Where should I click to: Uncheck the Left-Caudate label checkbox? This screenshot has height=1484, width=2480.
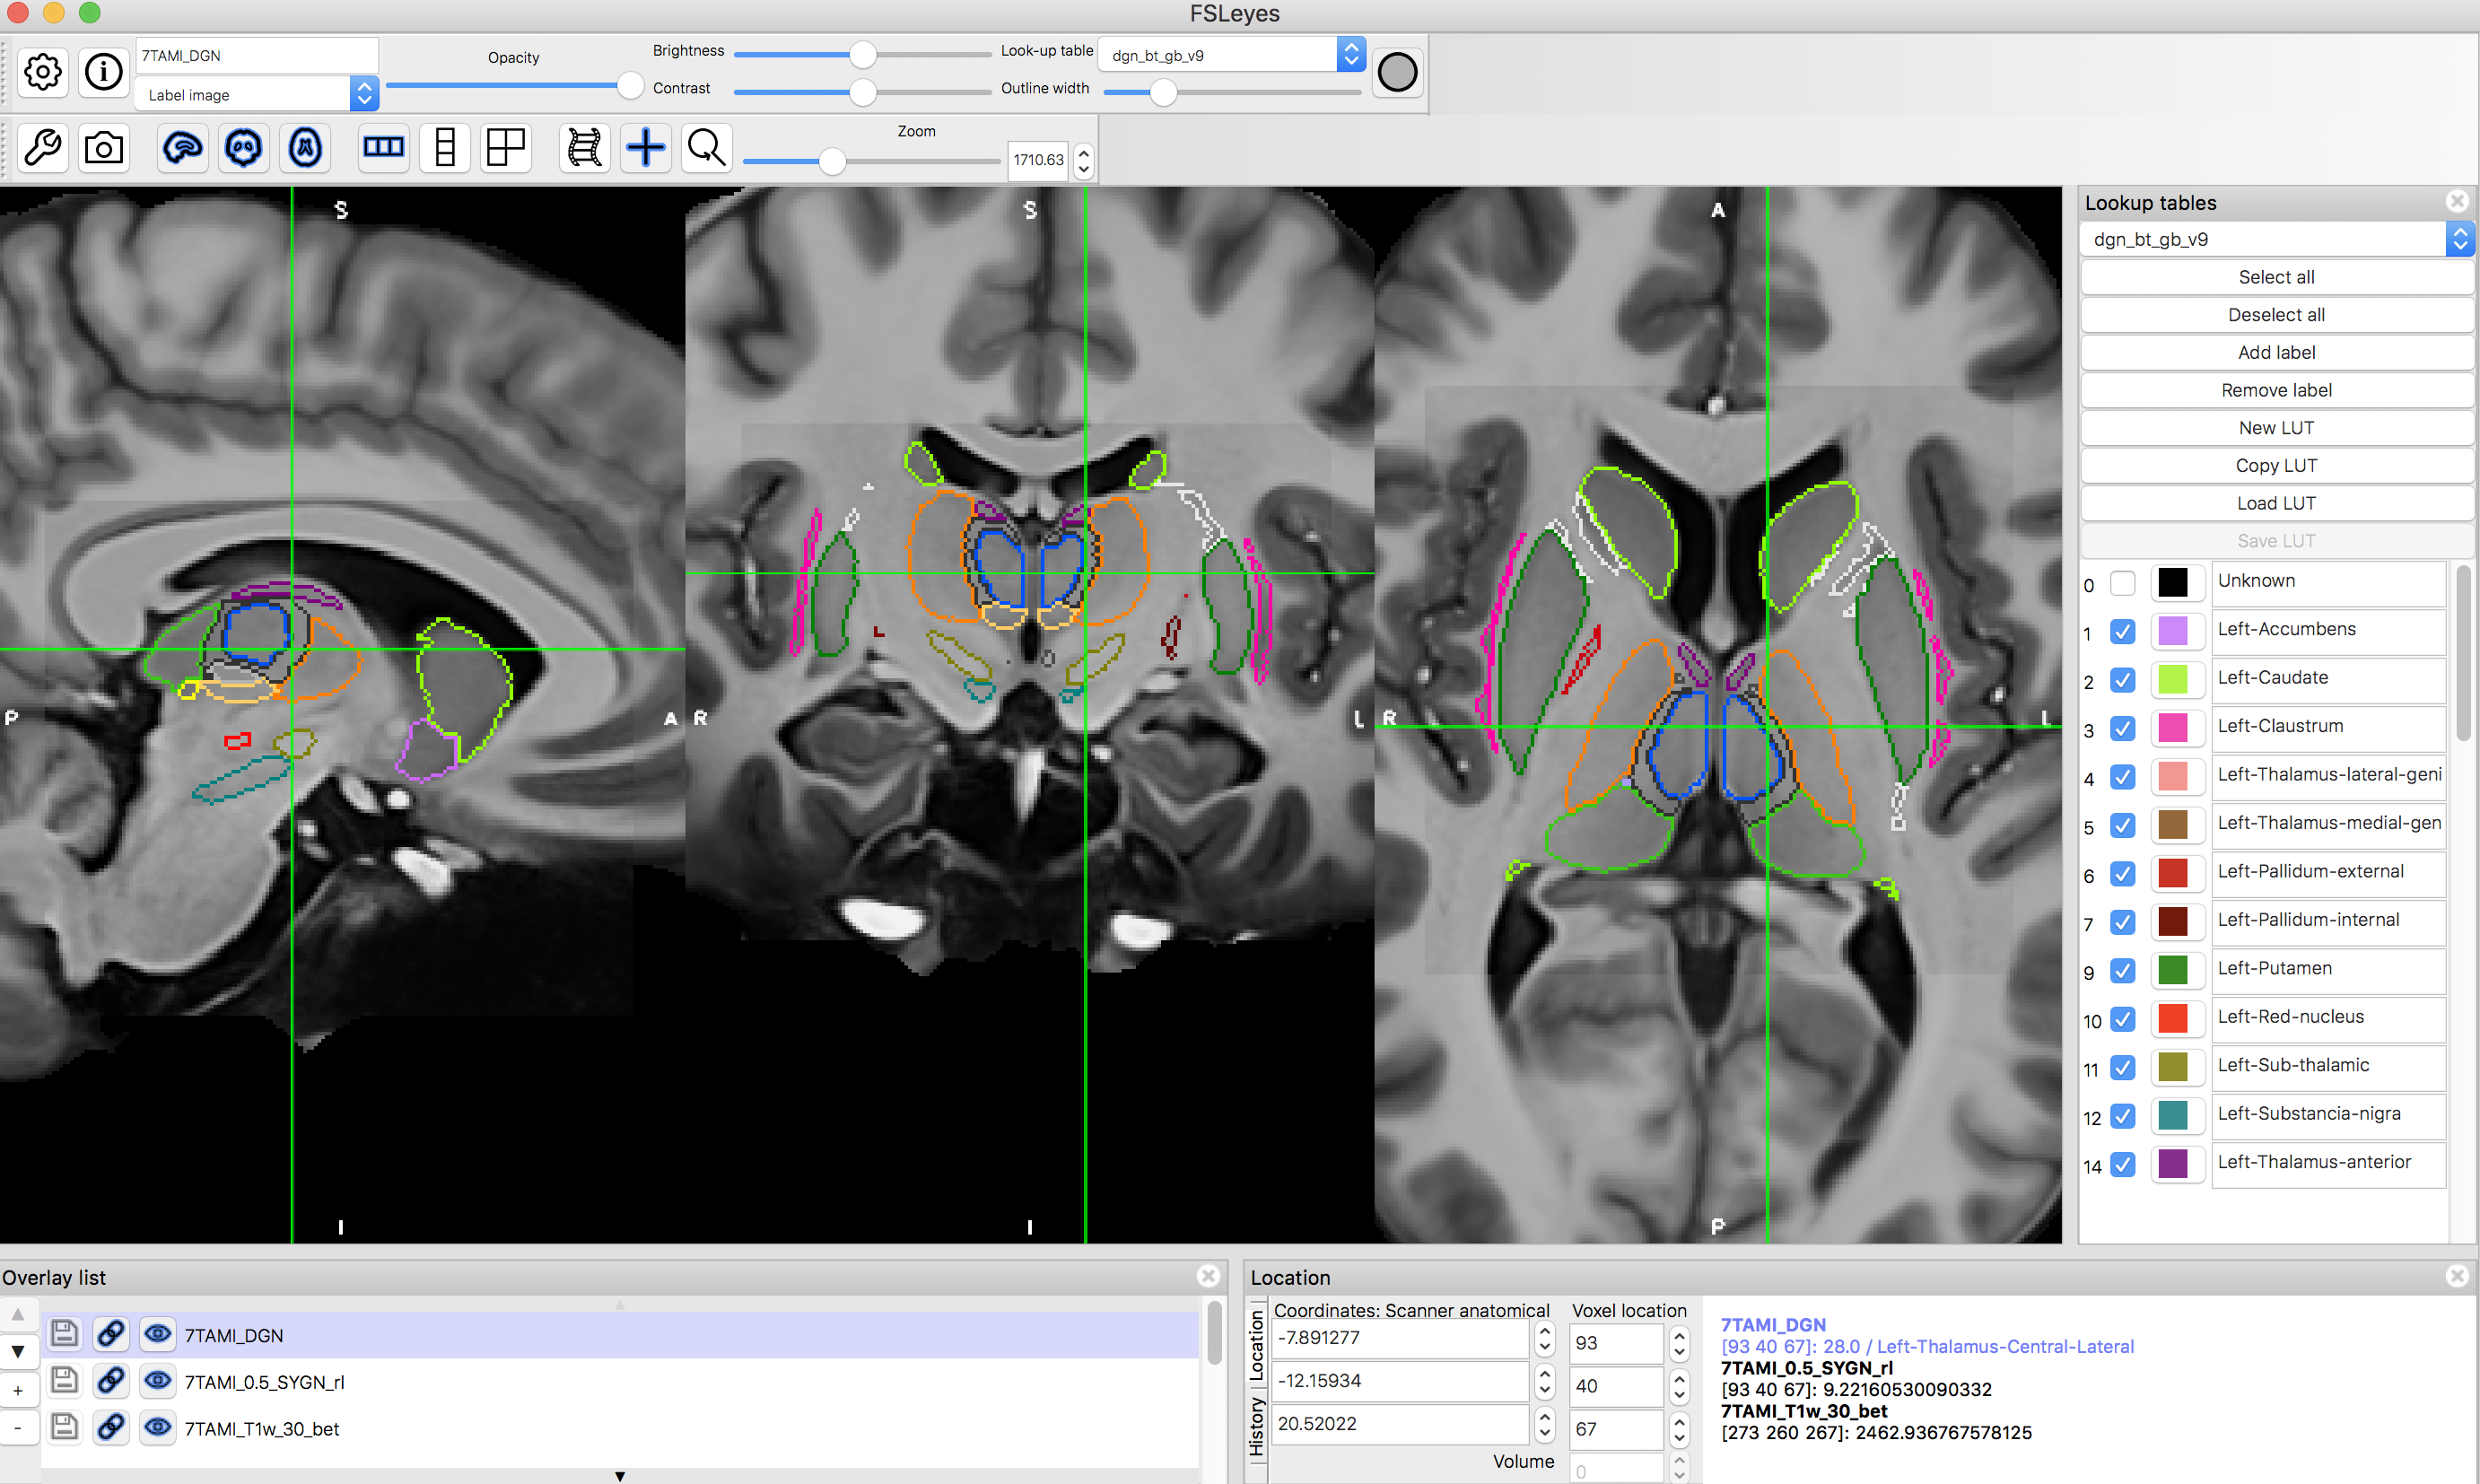point(2122,681)
